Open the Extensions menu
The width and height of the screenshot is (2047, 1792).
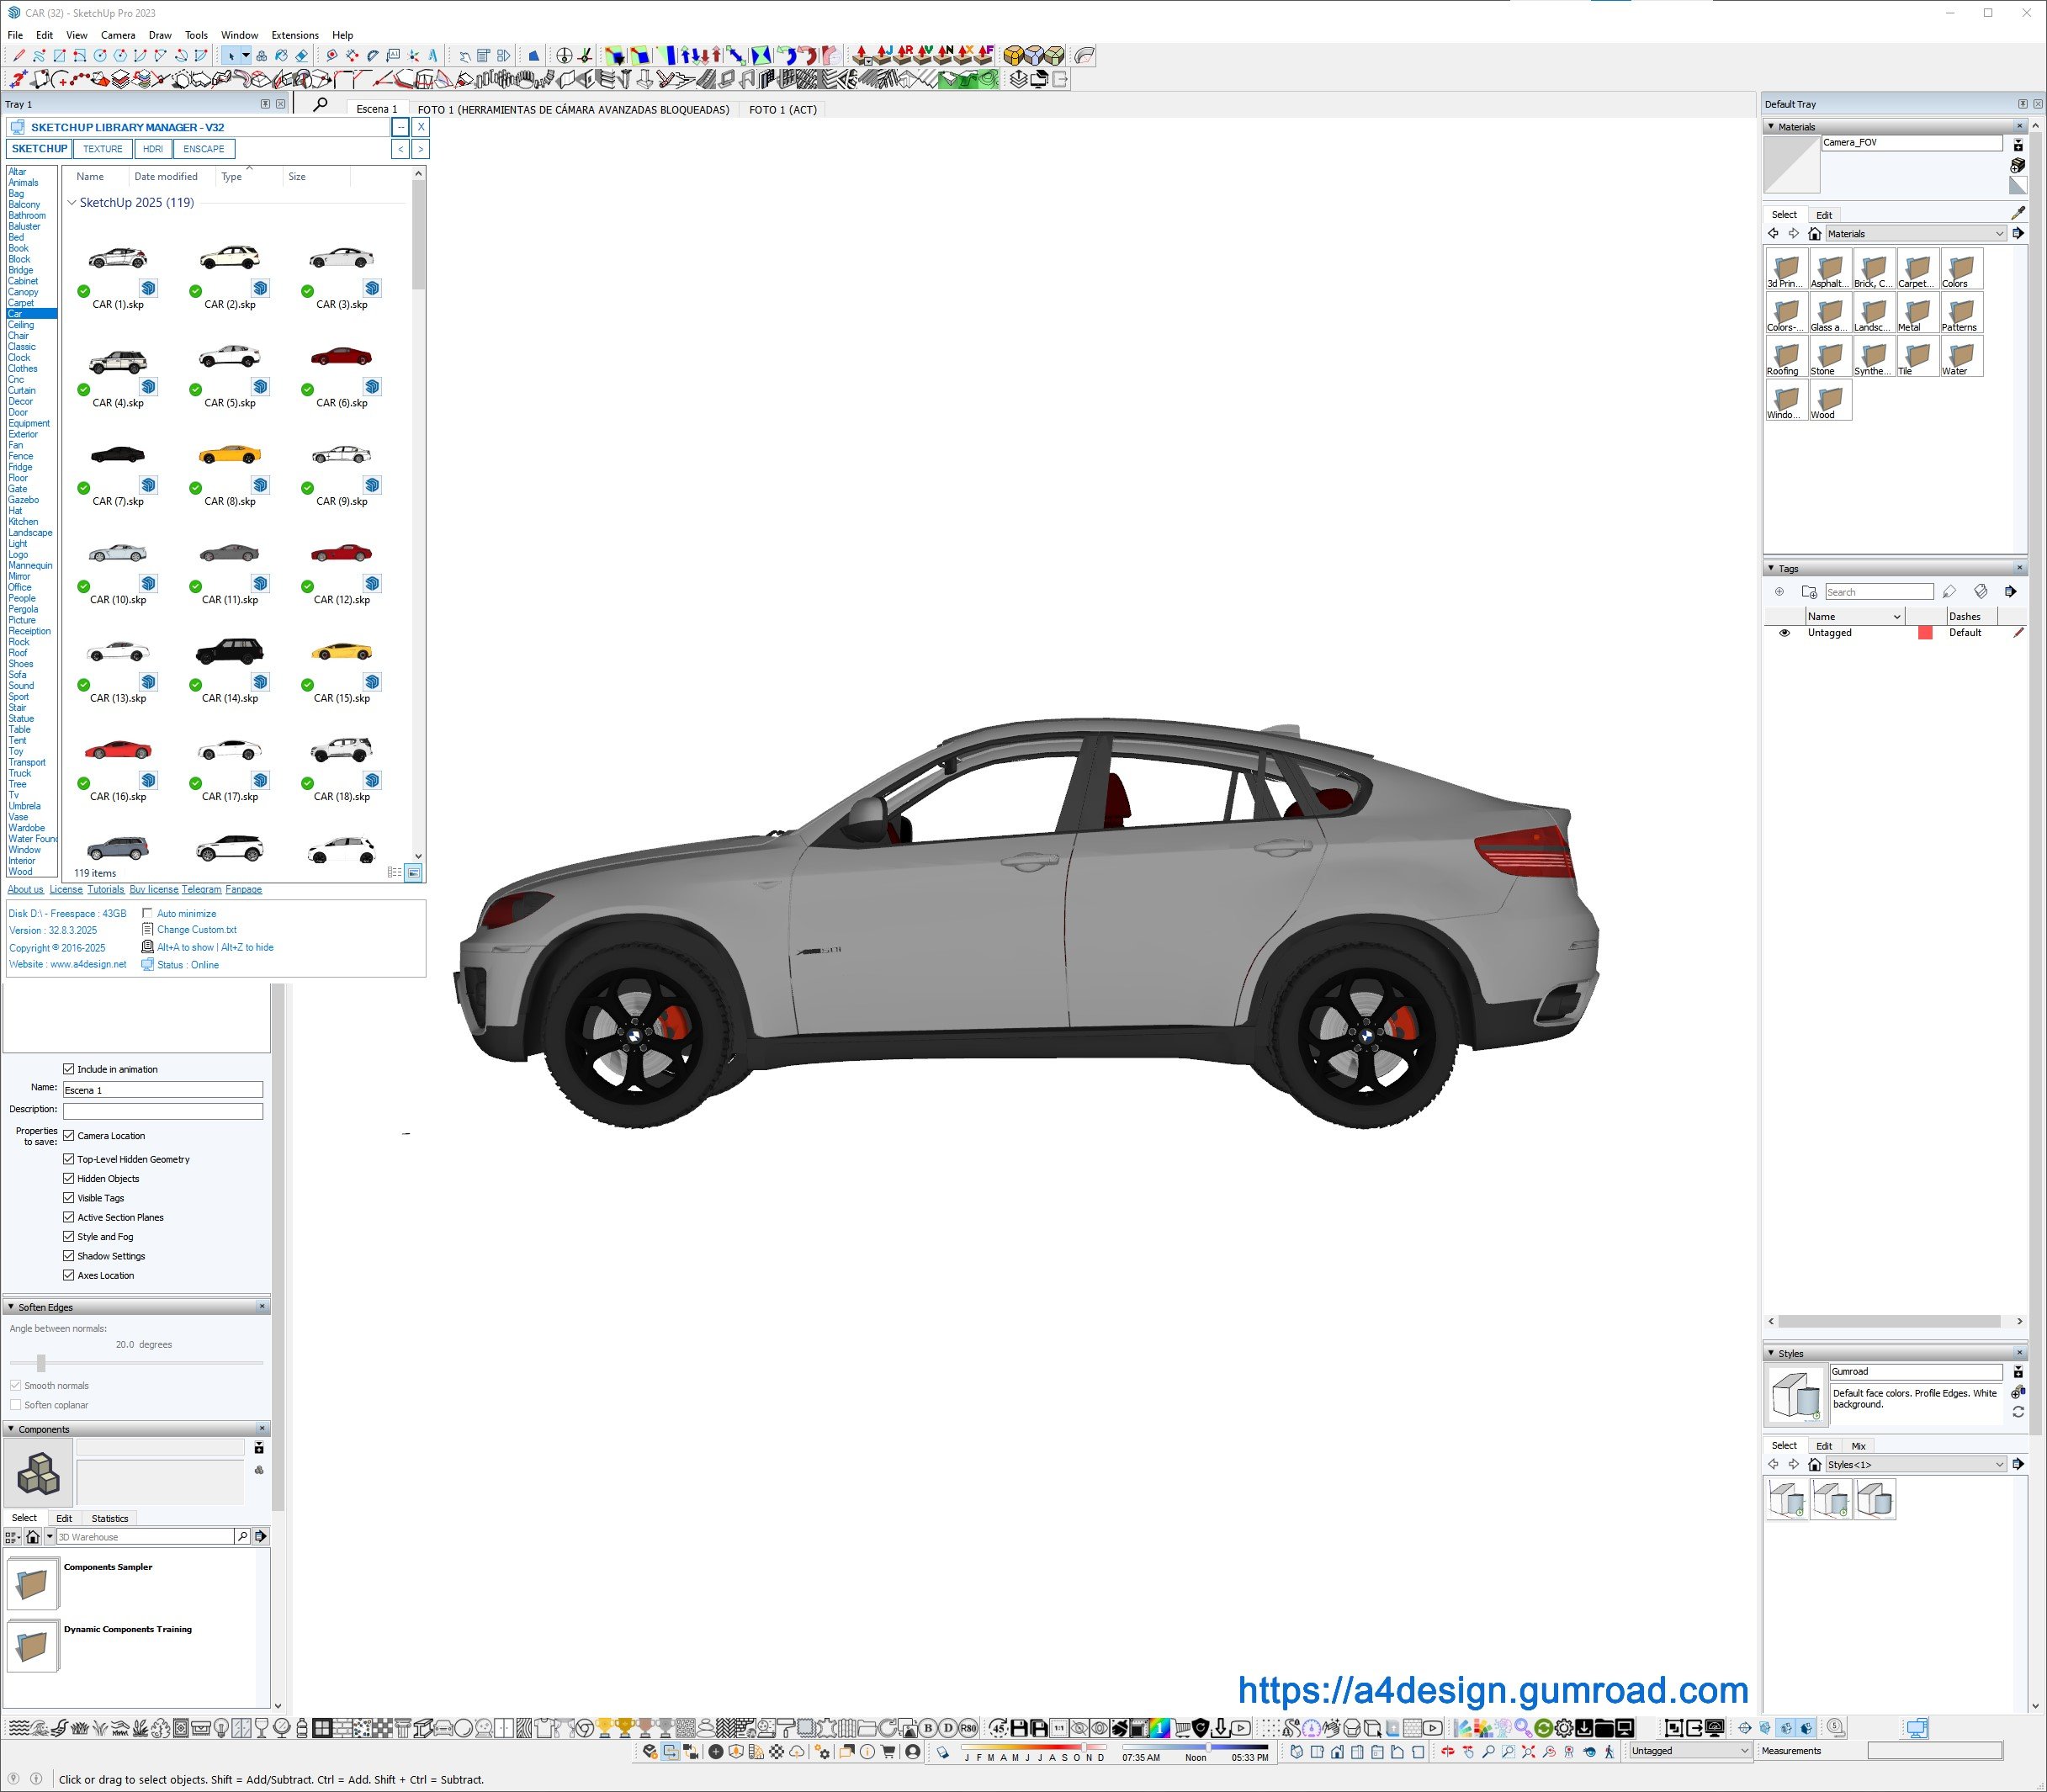(295, 35)
